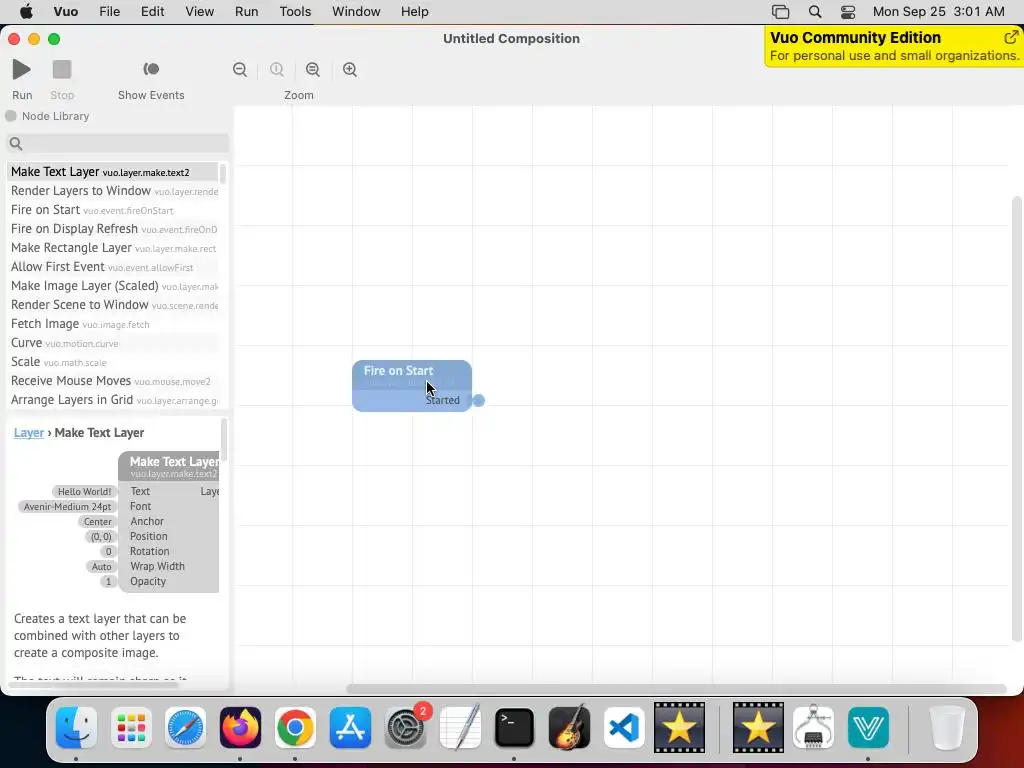Image resolution: width=1024 pixels, height=768 pixels.
Task: Open Terminal from the dock
Action: (515, 727)
